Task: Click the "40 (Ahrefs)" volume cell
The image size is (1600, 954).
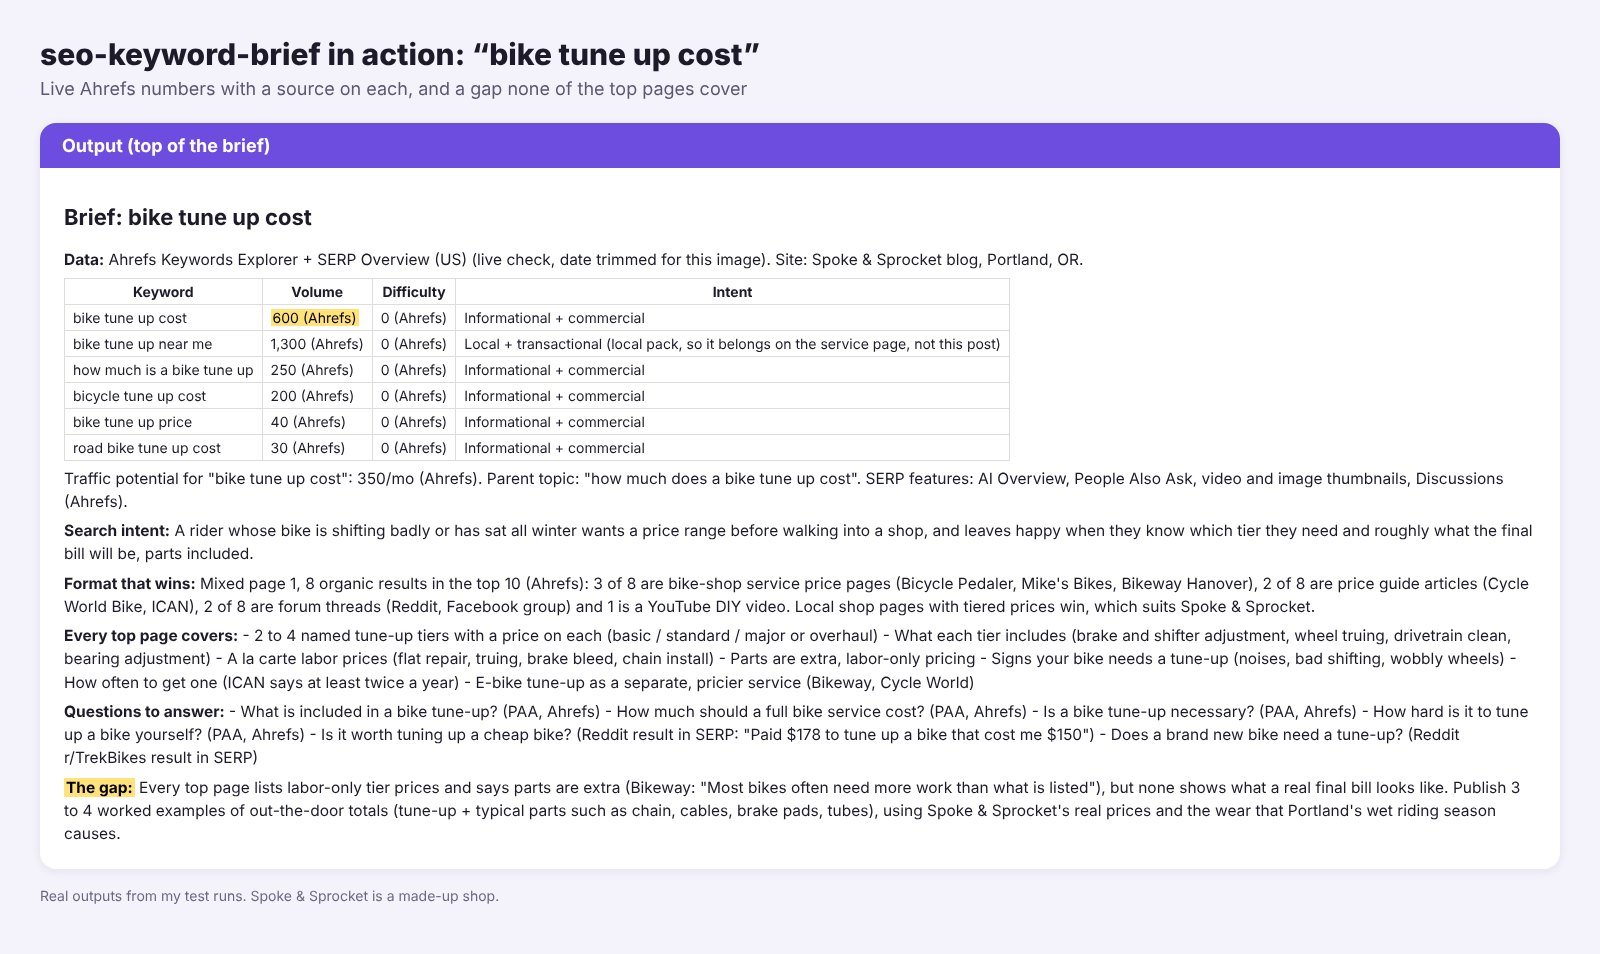Action: [317, 422]
